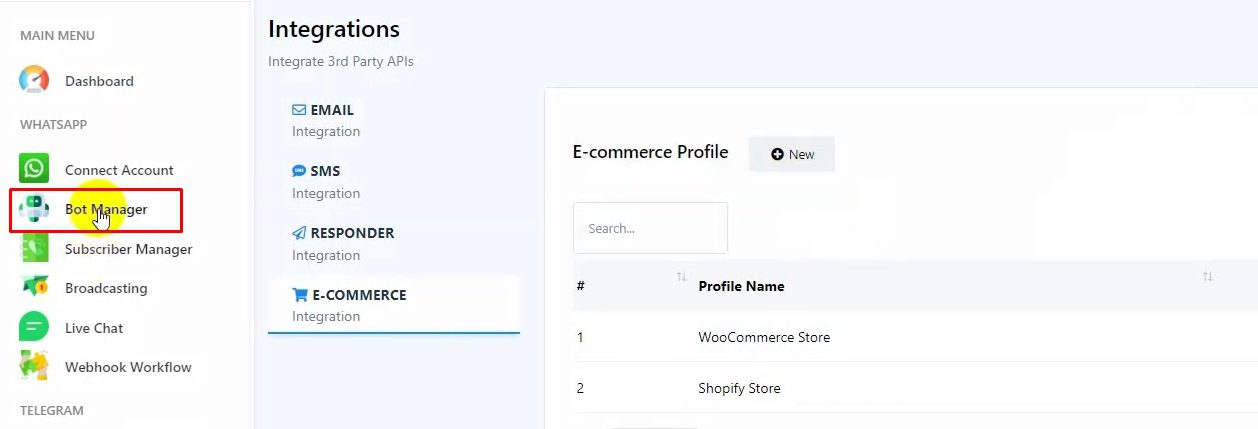Click the Bot Manager robot icon
Image resolution: width=1258 pixels, height=429 pixels.
(x=34, y=209)
